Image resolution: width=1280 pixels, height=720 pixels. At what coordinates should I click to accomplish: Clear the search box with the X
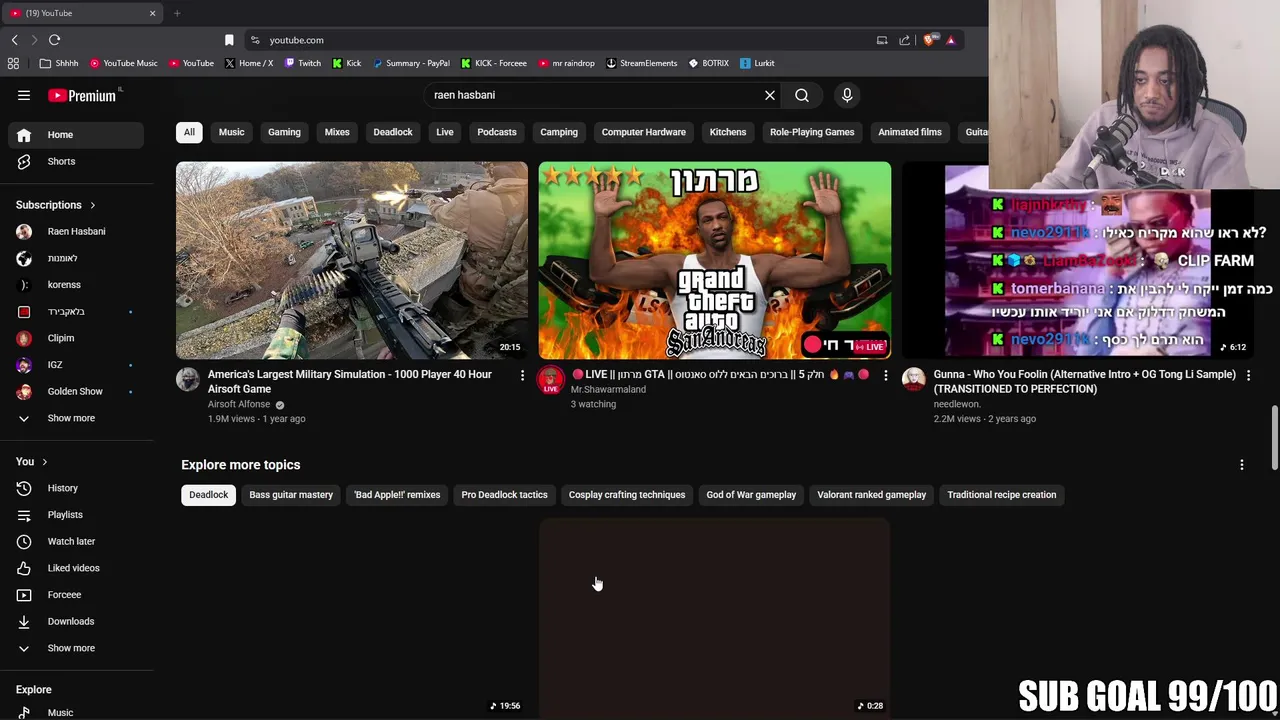(x=770, y=95)
